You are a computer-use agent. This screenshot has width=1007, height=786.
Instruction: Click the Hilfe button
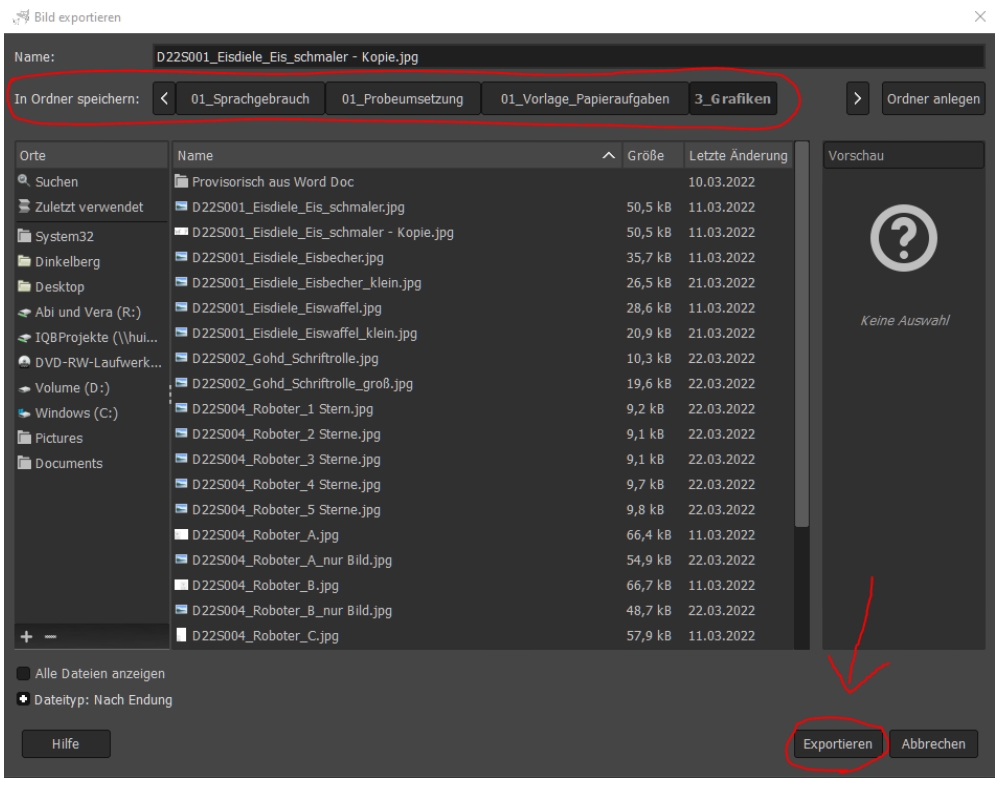tap(66, 744)
